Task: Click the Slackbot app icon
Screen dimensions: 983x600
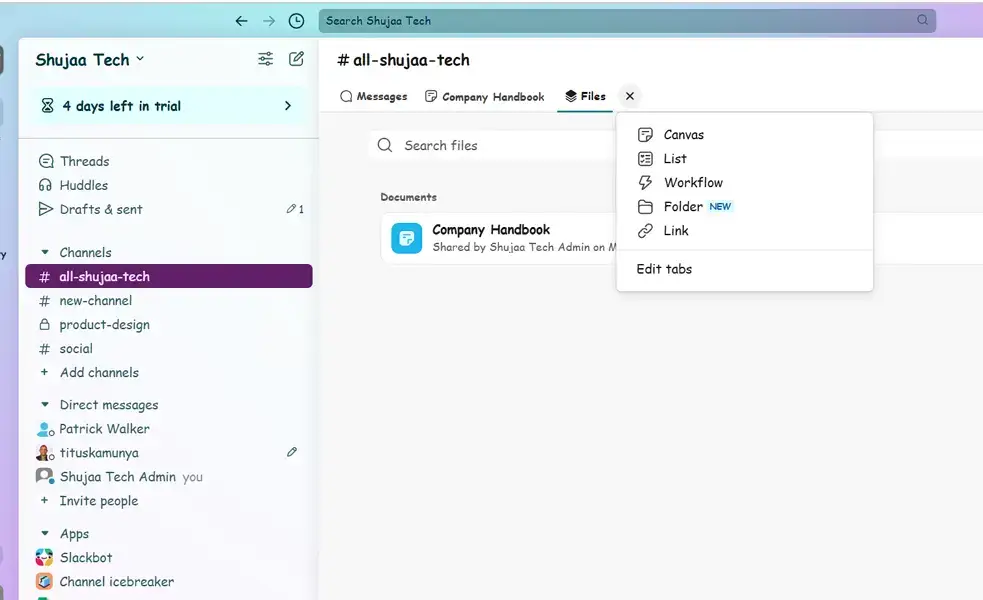Action: (44, 557)
